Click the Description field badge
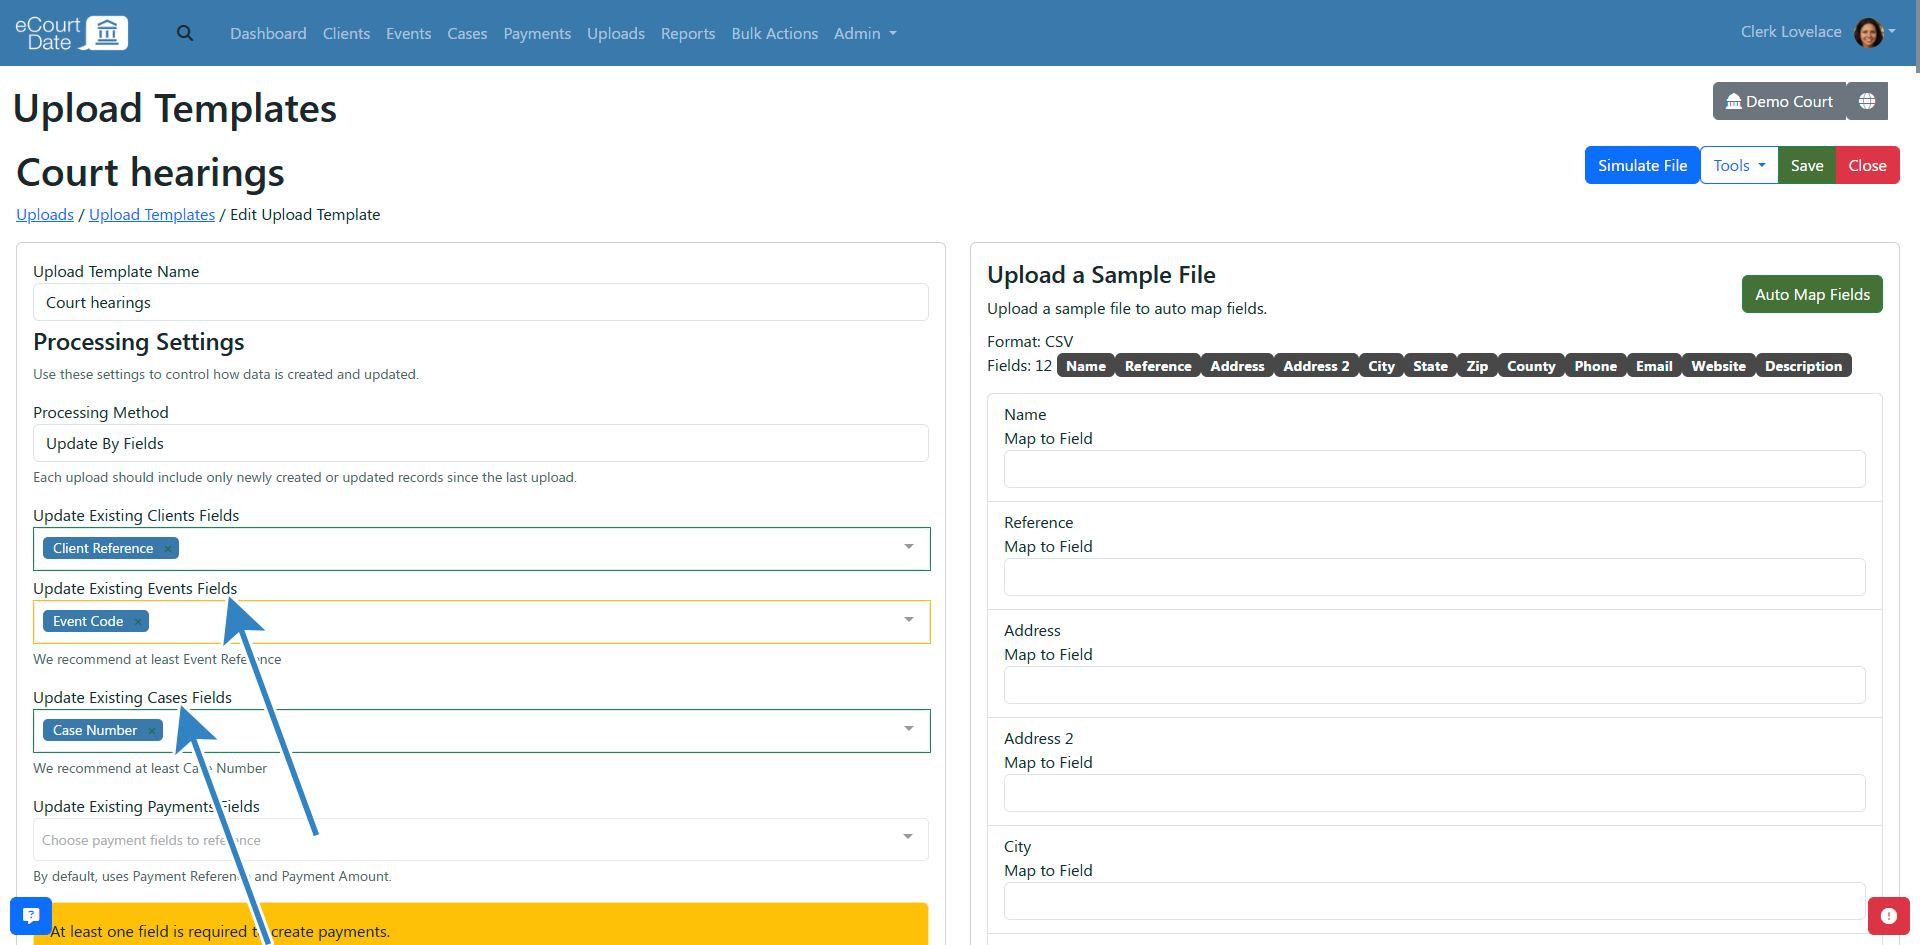 click(1803, 366)
